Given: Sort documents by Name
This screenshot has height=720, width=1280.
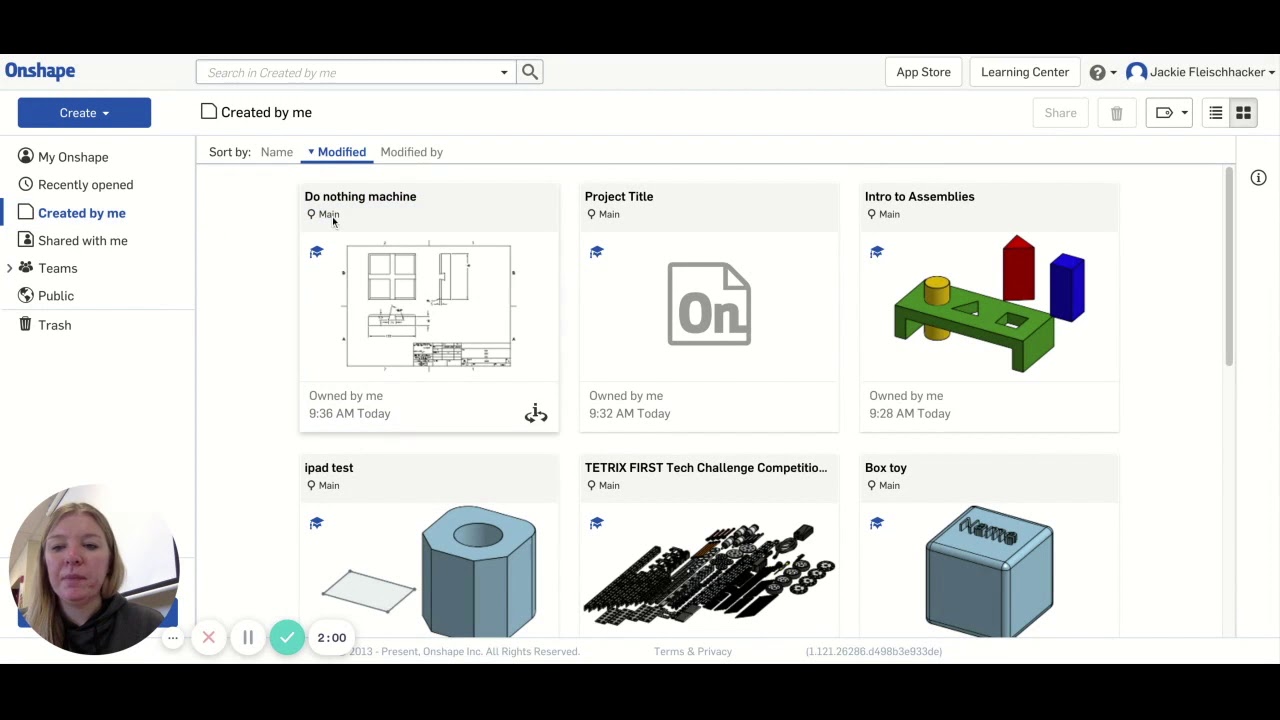Looking at the screenshot, I should (277, 152).
